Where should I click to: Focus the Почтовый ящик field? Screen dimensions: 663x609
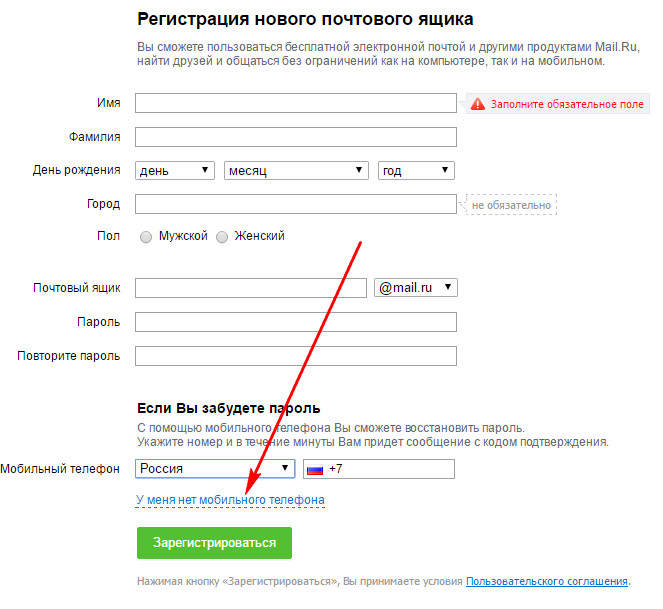[x=251, y=288]
